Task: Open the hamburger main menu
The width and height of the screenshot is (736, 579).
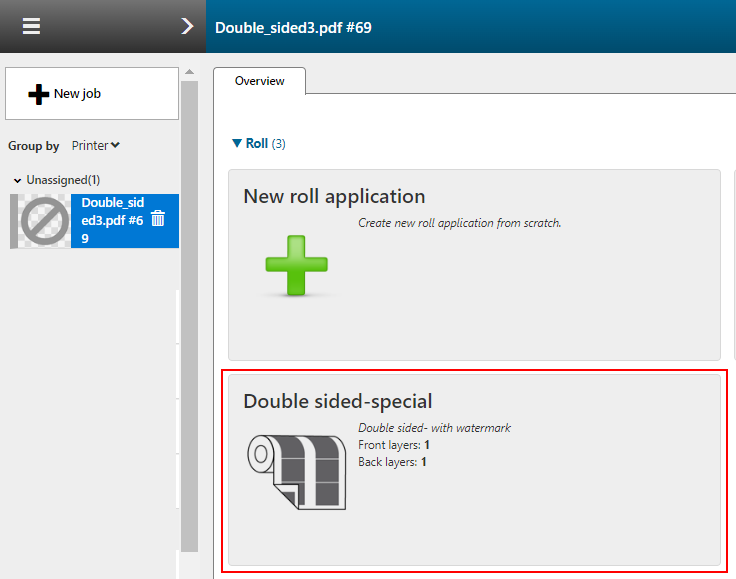Action: tap(31, 26)
